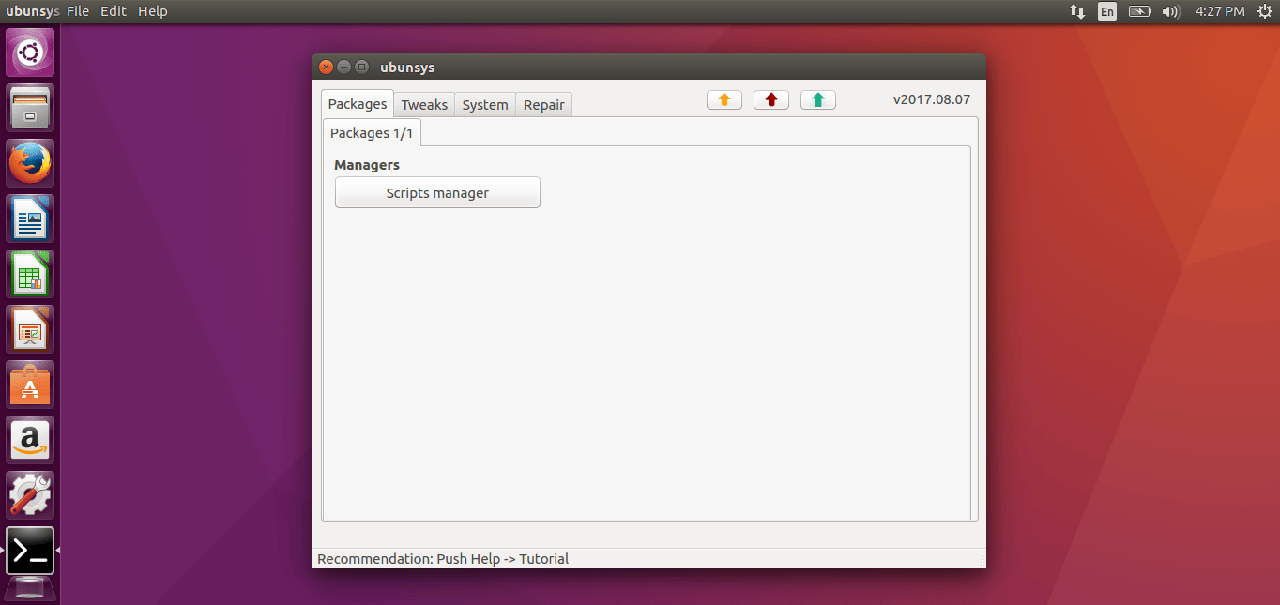Switch to the Terminal in the launcher

pyautogui.click(x=30, y=550)
